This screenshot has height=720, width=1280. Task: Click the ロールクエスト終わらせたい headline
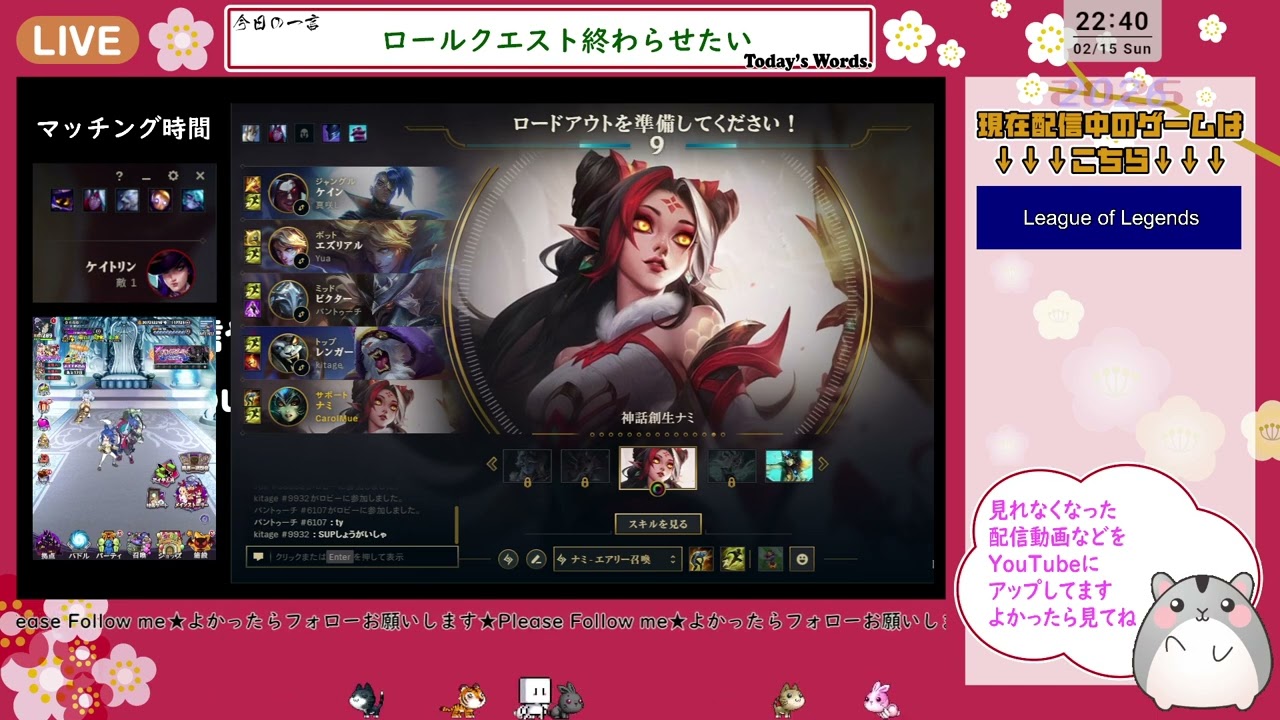(x=568, y=40)
